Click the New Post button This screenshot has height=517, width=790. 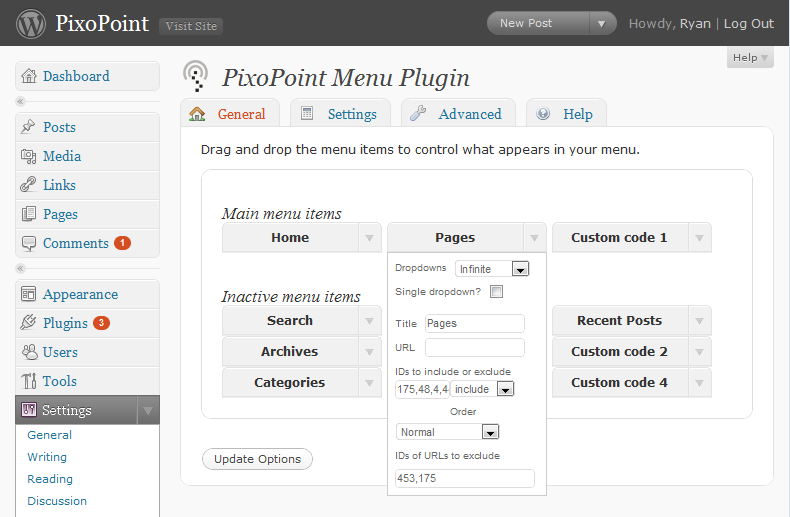coord(538,24)
